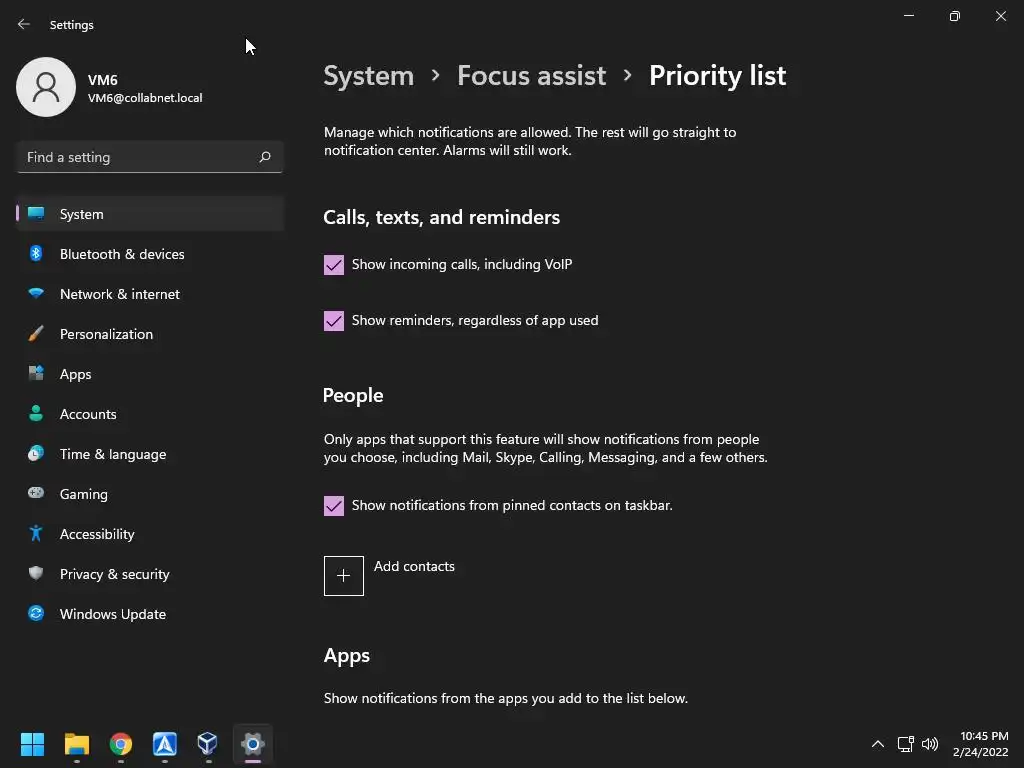Image resolution: width=1024 pixels, height=768 pixels.
Task: Click the Accessibility figure icon
Action: tap(36, 534)
